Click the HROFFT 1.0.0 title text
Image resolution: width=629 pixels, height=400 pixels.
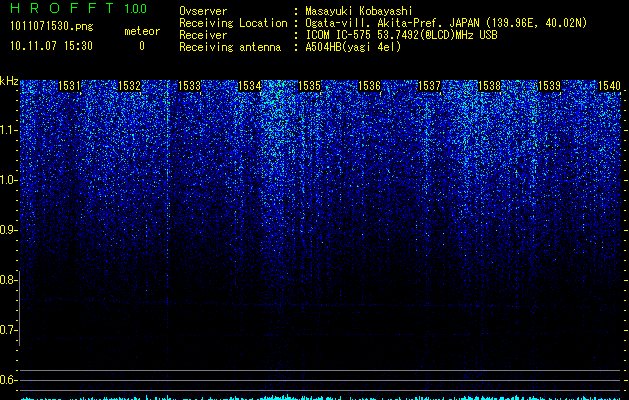point(79,8)
